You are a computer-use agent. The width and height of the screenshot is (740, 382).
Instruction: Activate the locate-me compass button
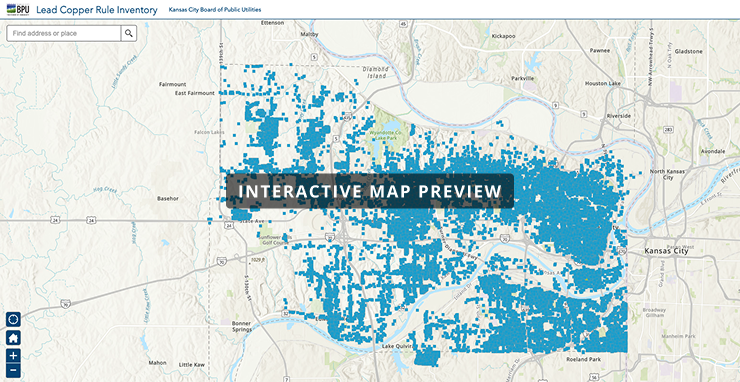13,320
